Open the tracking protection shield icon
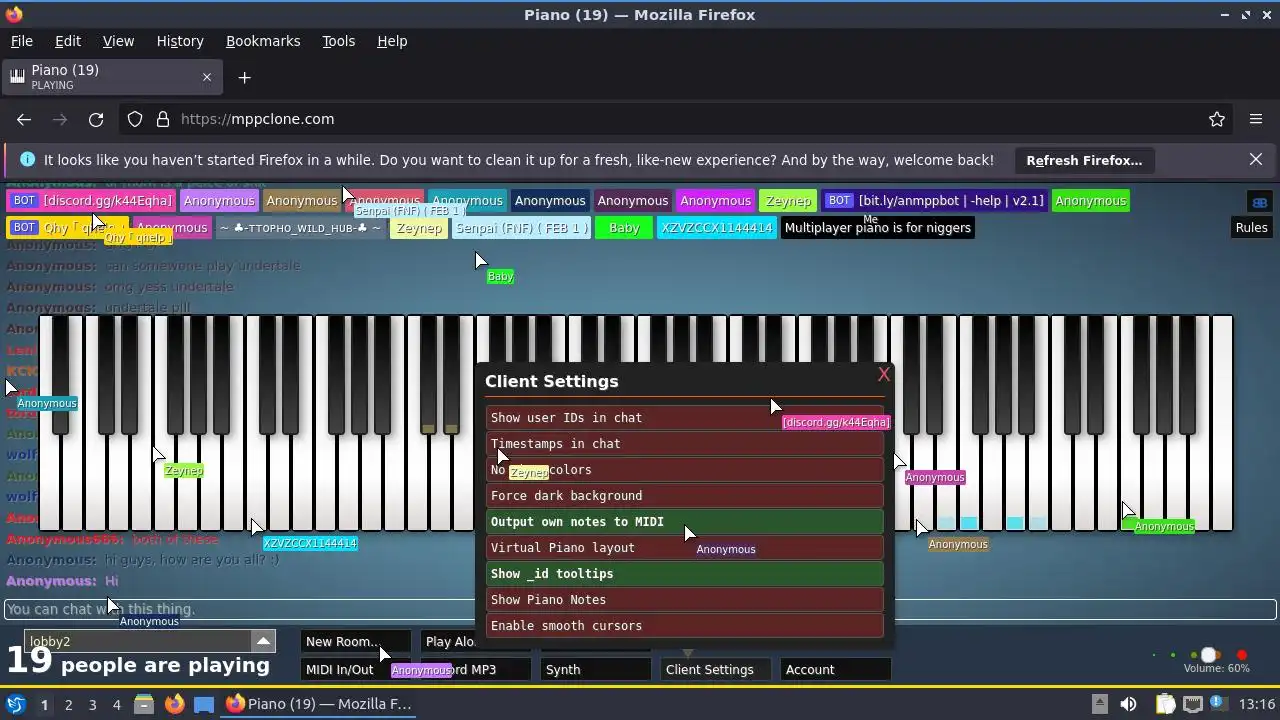The width and height of the screenshot is (1280, 720). (135, 119)
